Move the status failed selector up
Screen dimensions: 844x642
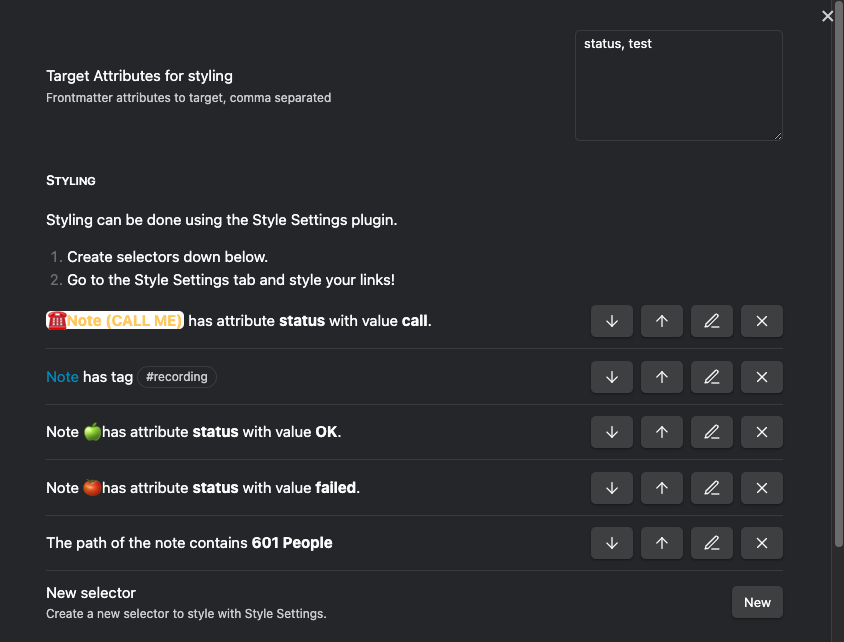[662, 488]
